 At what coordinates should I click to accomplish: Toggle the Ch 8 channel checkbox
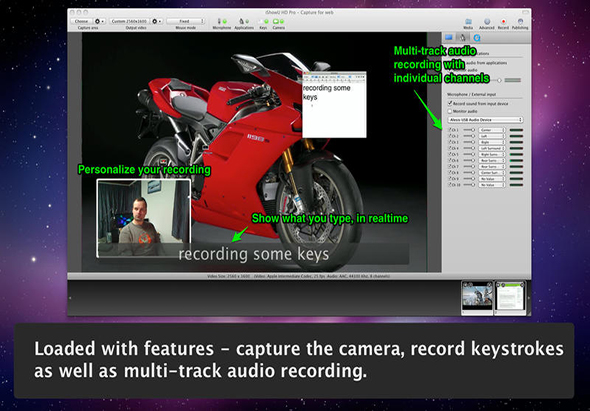450,172
